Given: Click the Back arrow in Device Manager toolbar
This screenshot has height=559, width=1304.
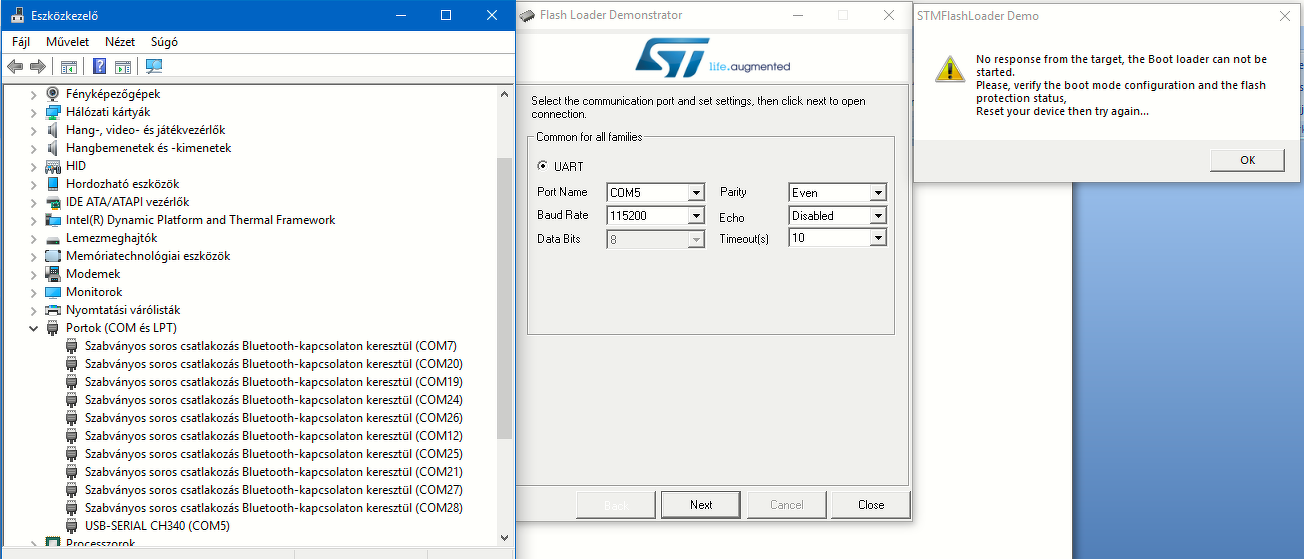Looking at the screenshot, I should point(15,67).
